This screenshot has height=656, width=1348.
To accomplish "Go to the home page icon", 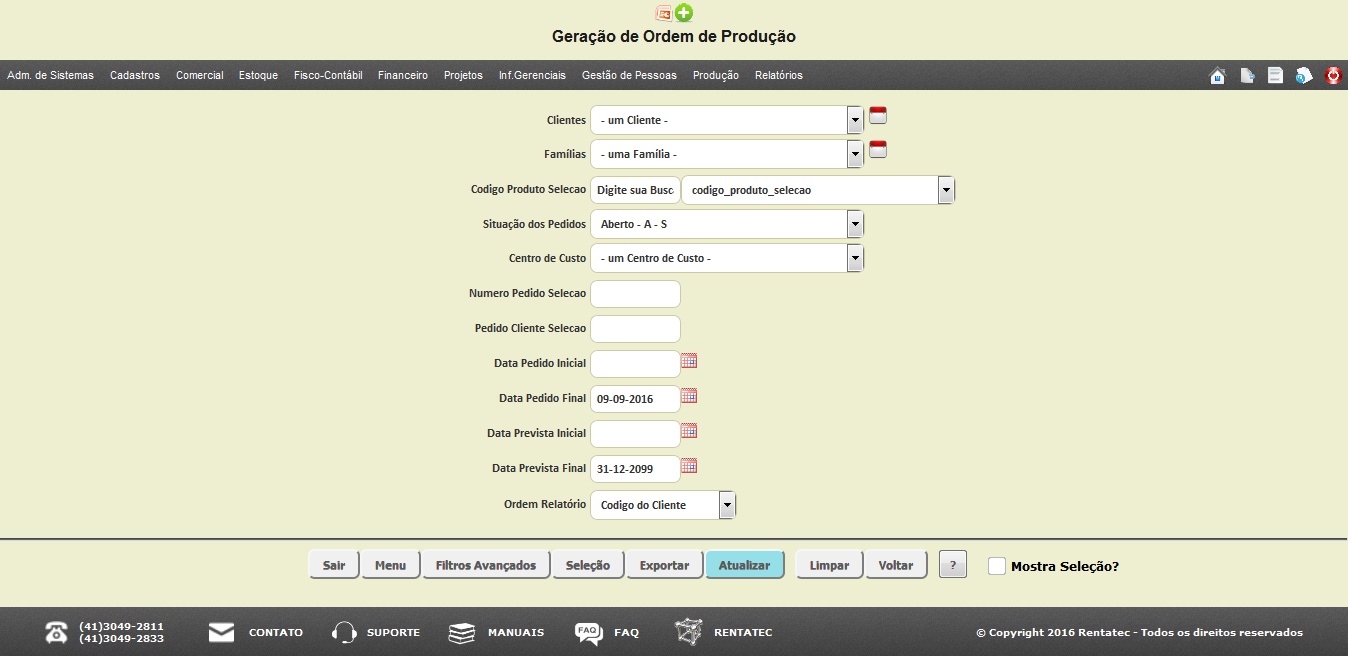I will [x=1217, y=75].
